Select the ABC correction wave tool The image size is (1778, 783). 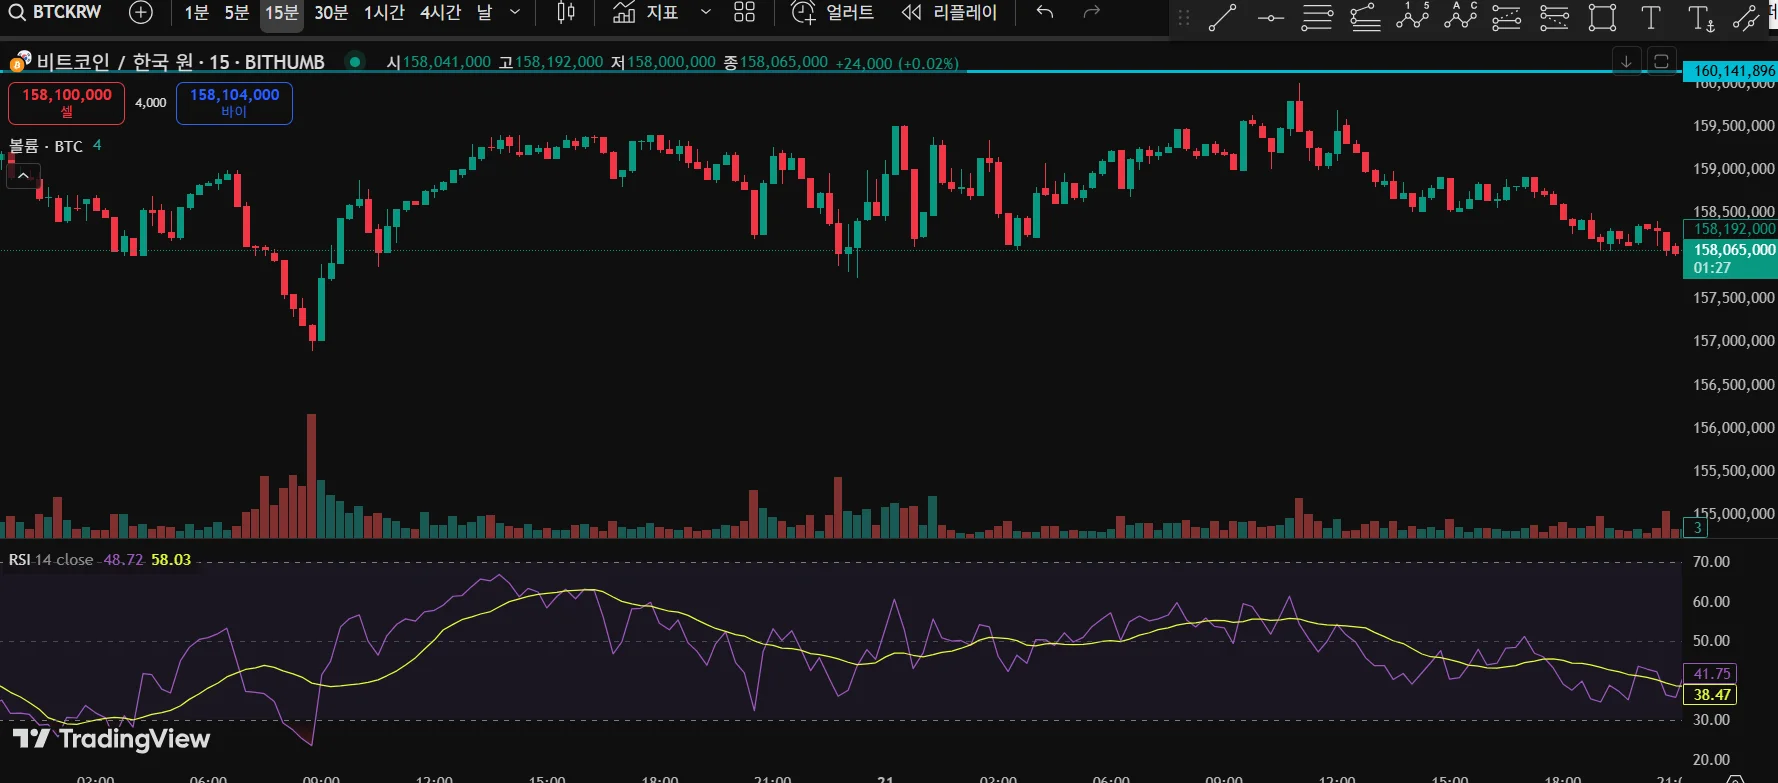pyautogui.click(x=1460, y=17)
